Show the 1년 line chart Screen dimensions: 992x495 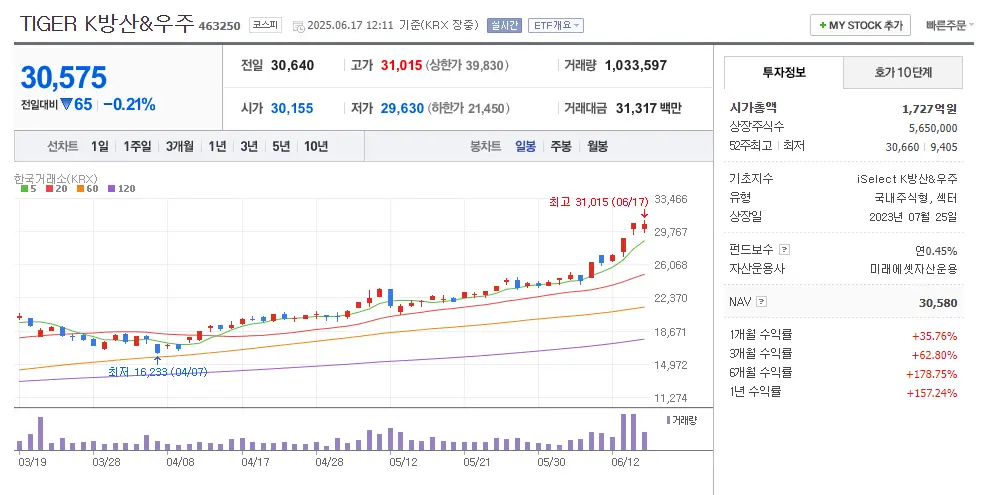click(217, 146)
